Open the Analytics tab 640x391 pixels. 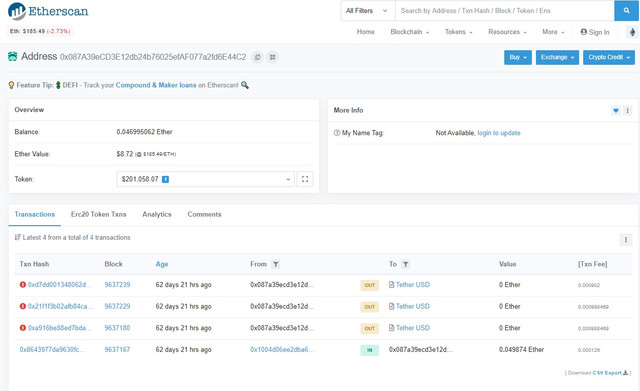(x=157, y=214)
